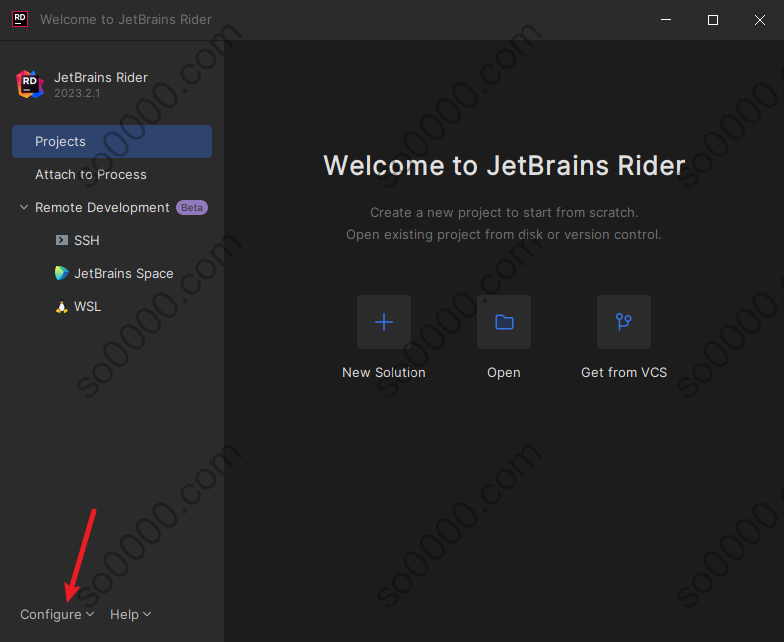Open the Help dropdown menu

point(130,614)
